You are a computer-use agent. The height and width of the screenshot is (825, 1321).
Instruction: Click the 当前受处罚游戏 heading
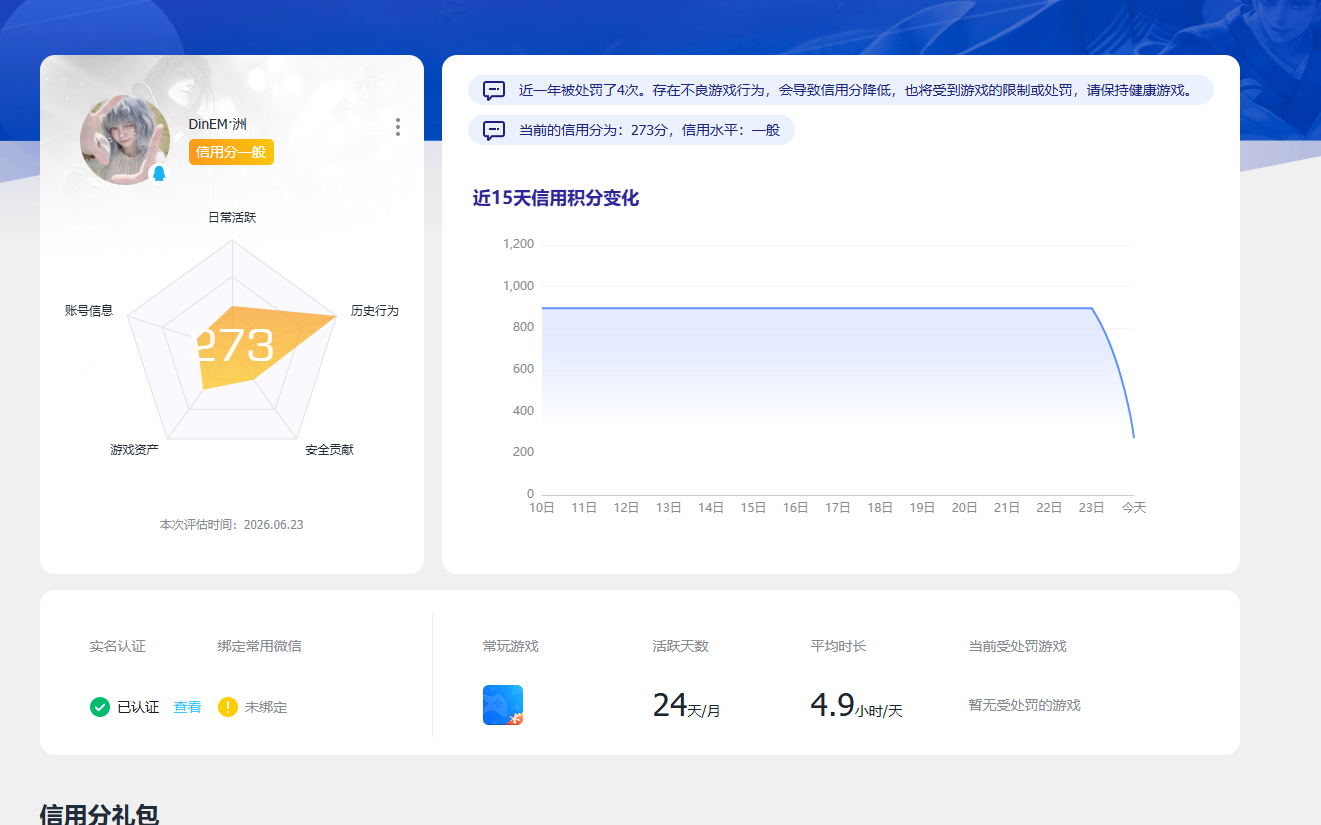(x=1017, y=646)
